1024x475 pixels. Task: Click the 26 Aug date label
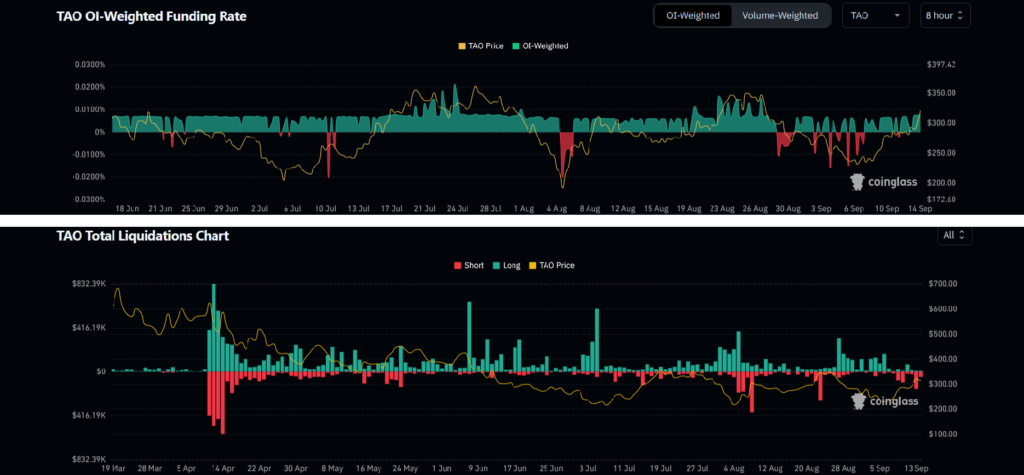pos(756,209)
